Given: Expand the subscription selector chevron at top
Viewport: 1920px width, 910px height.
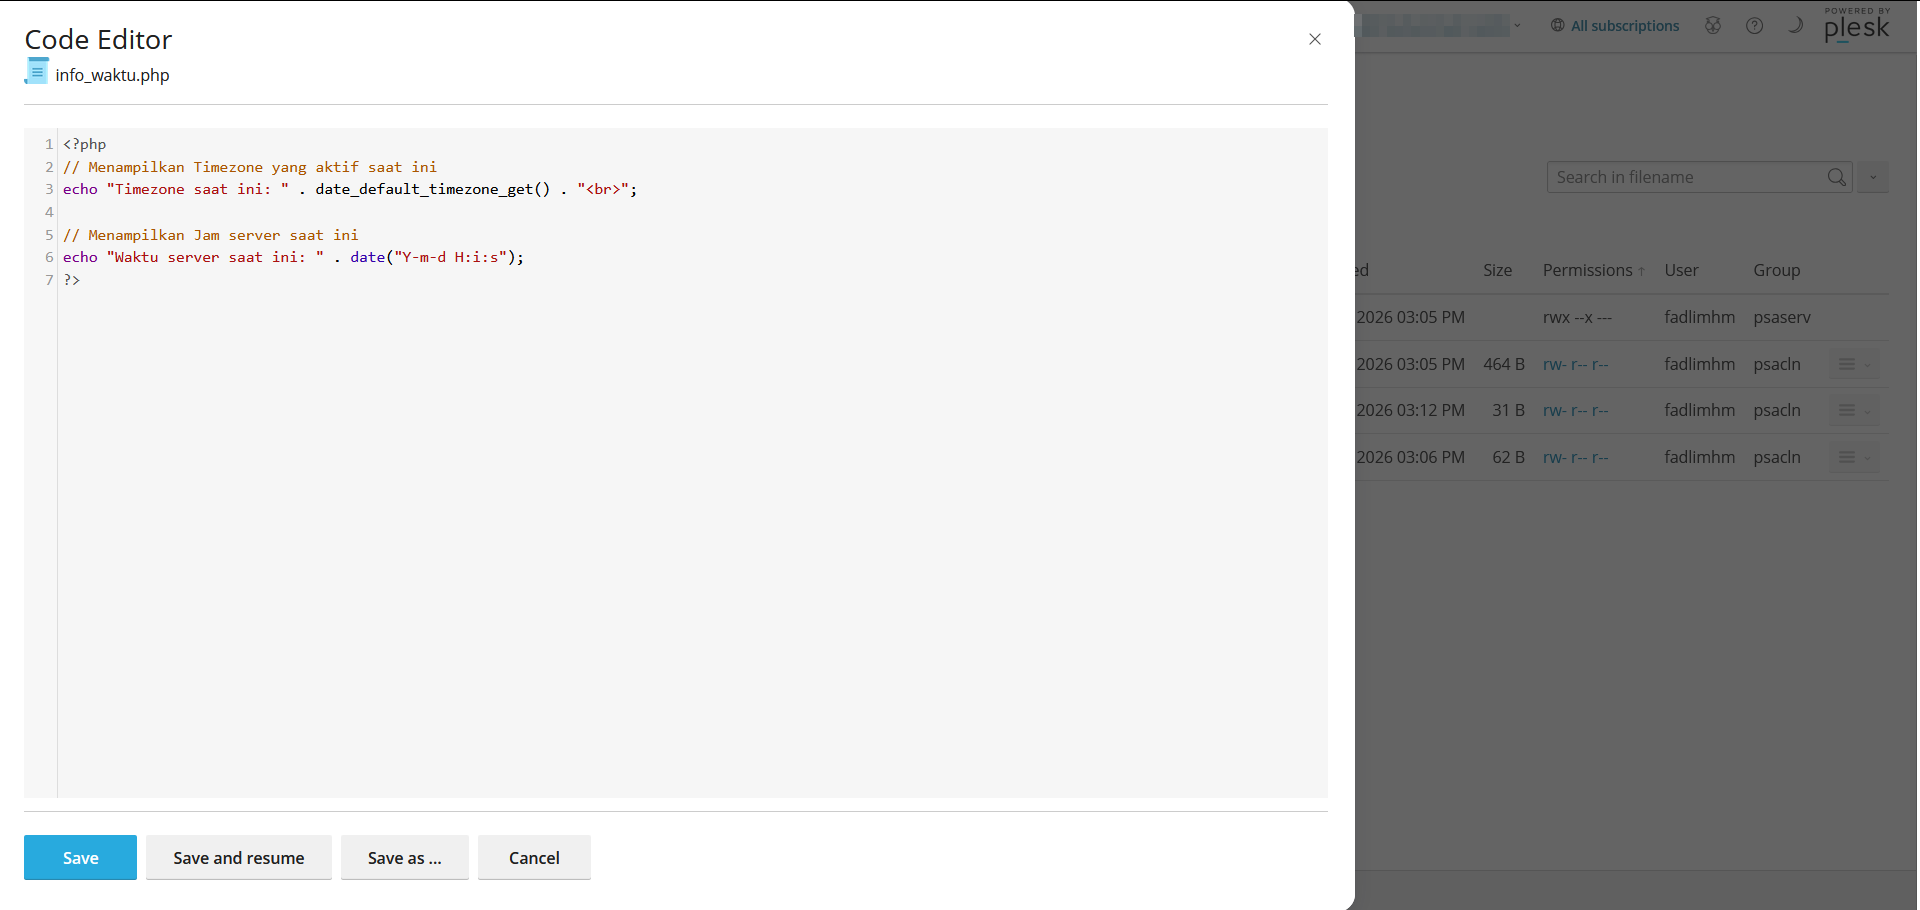Looking at the screenshot, I should [1518, 25].
